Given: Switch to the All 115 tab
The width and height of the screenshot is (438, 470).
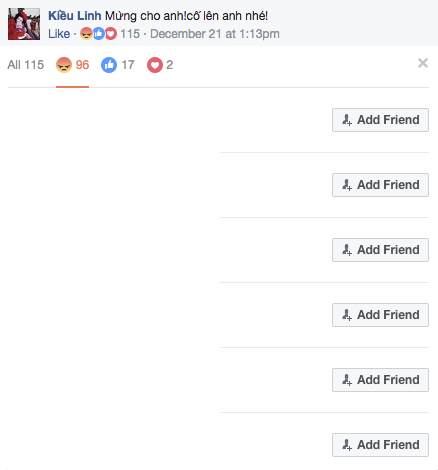Looking at the screenshot, I should [26, 65].
